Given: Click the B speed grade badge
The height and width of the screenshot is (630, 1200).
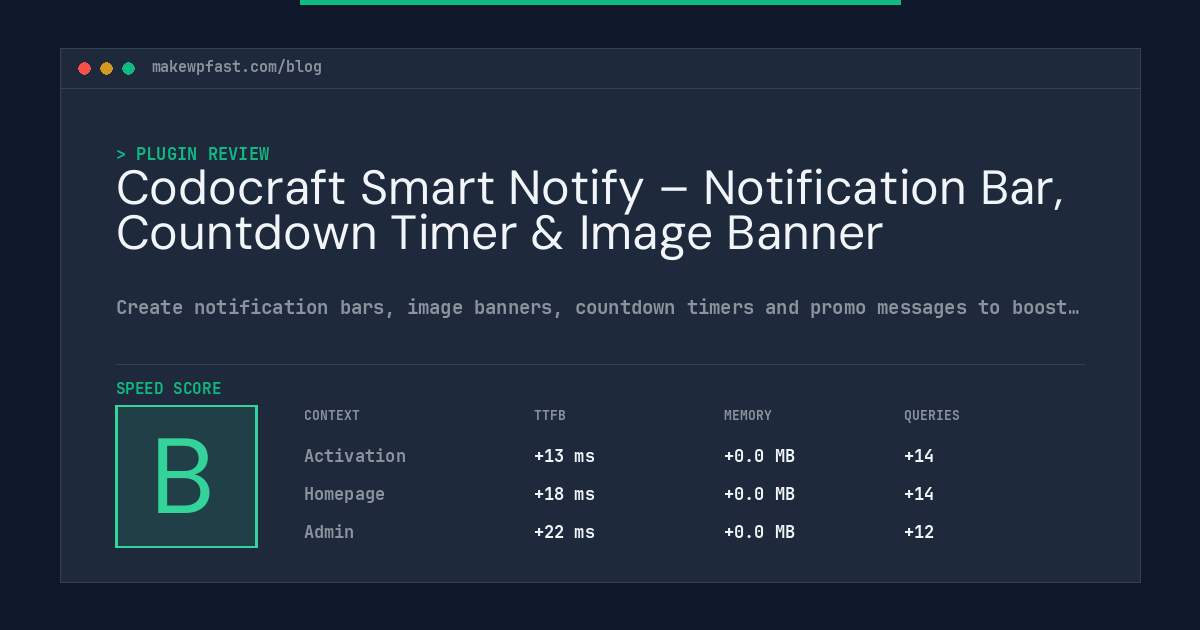Looking at the screenshot, I should pyautogui.click(x=186, y=476).
